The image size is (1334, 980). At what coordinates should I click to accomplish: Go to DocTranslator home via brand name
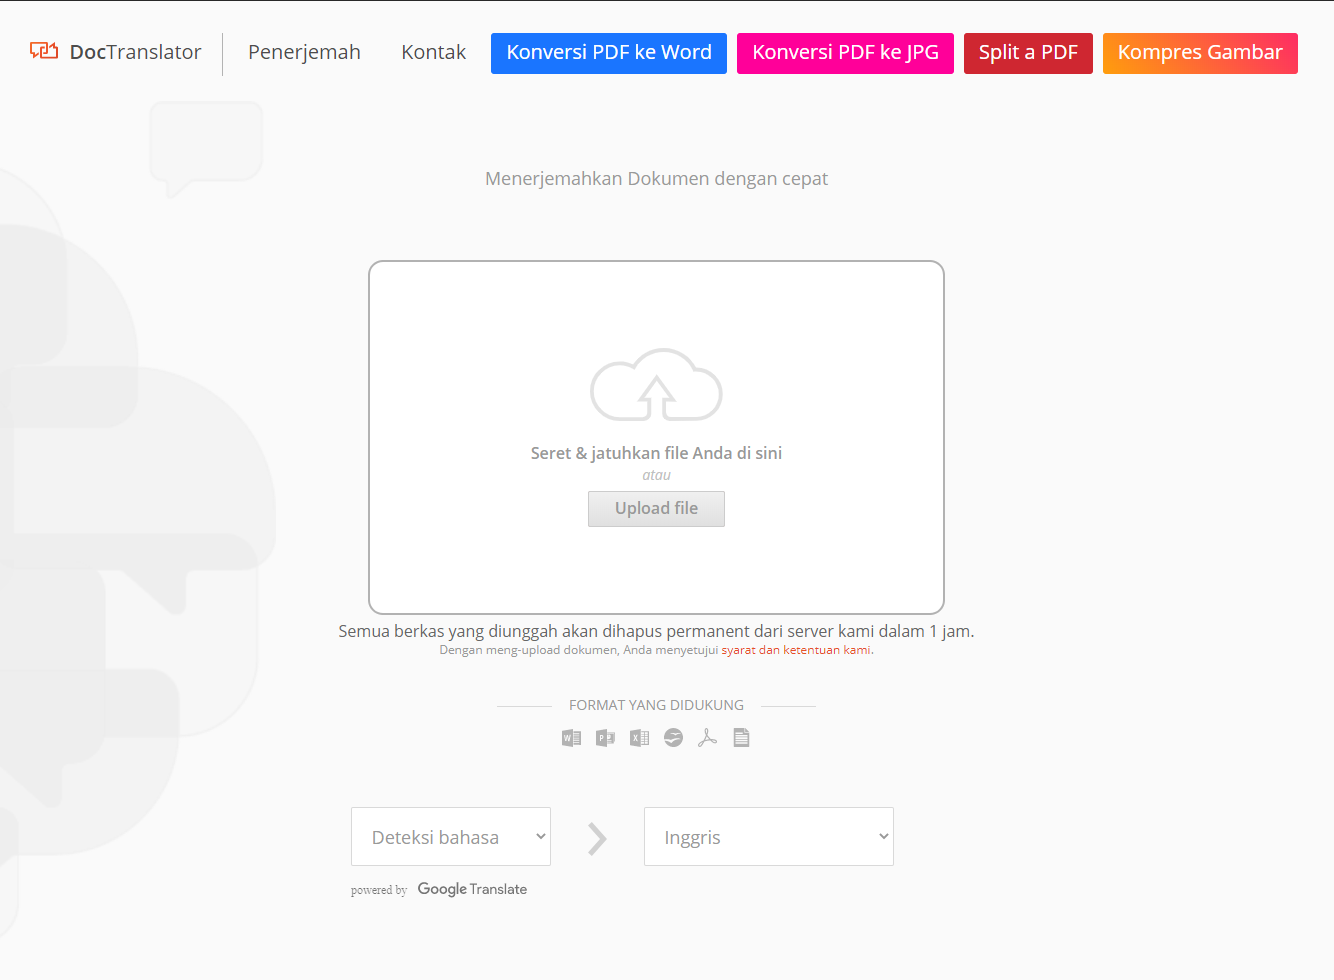click(135, 52)
